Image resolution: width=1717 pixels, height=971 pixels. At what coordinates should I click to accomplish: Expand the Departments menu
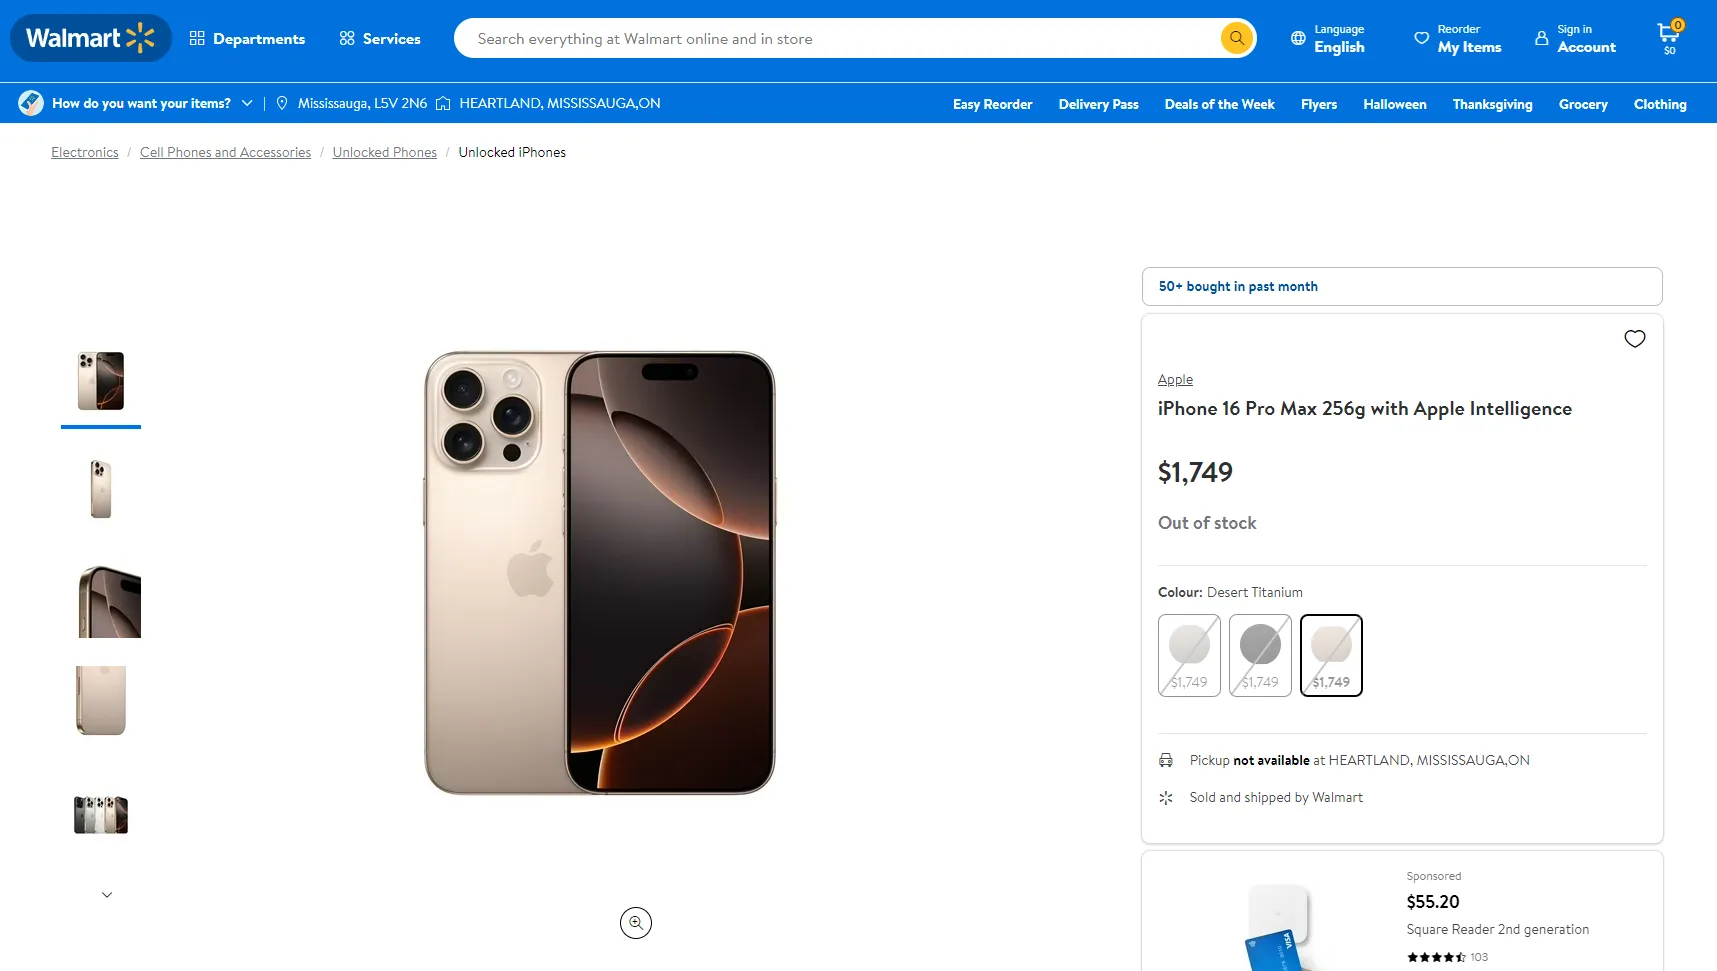[x=247, y=39]
